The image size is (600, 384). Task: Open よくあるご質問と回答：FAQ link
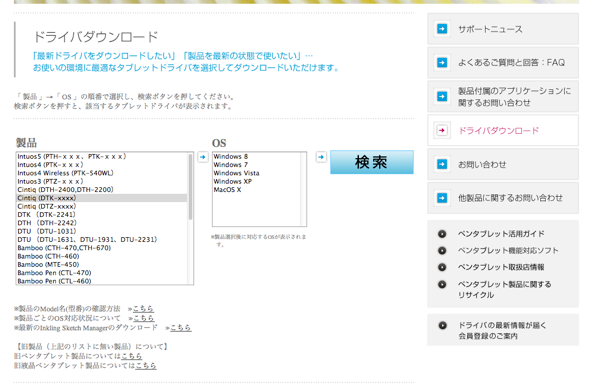(503, 62)
